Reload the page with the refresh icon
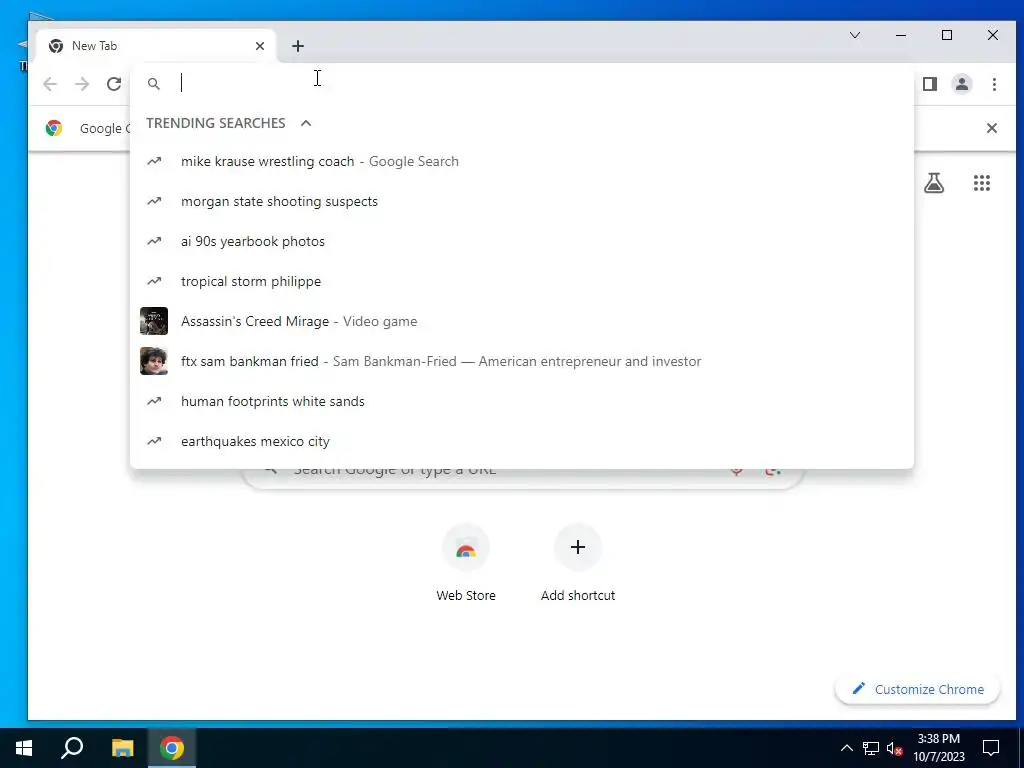The width and height of the screenshot is (1024, 768). click(x=114, y=84)
